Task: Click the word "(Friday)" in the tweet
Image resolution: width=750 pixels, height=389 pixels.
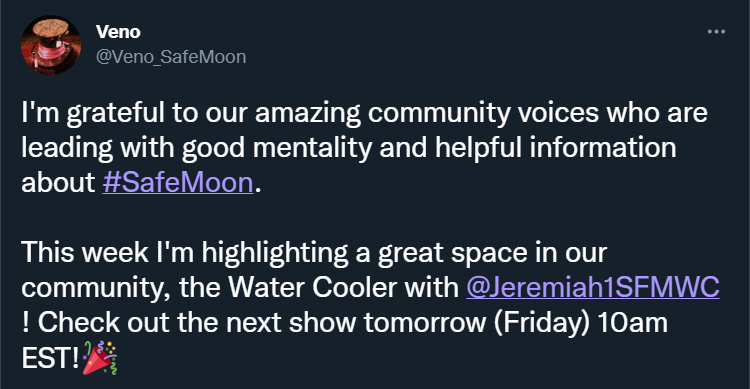Action: coord(541,323)
